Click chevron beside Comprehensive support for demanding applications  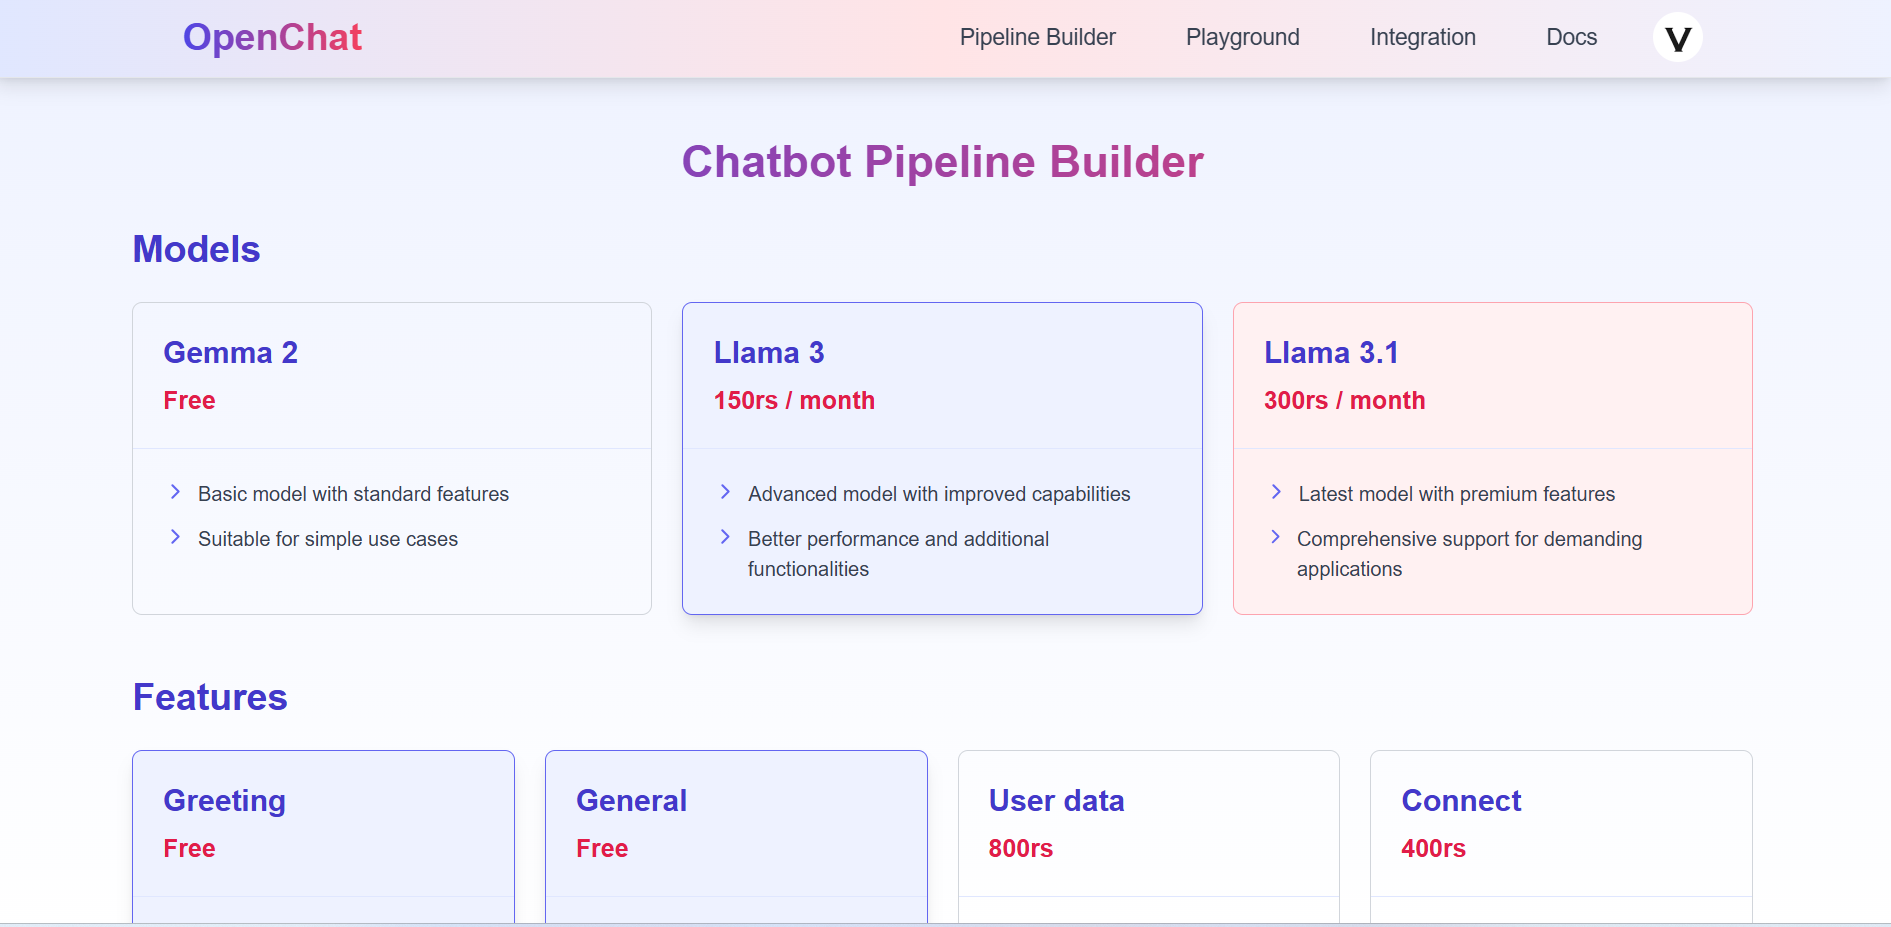[x=1275, y=537]
